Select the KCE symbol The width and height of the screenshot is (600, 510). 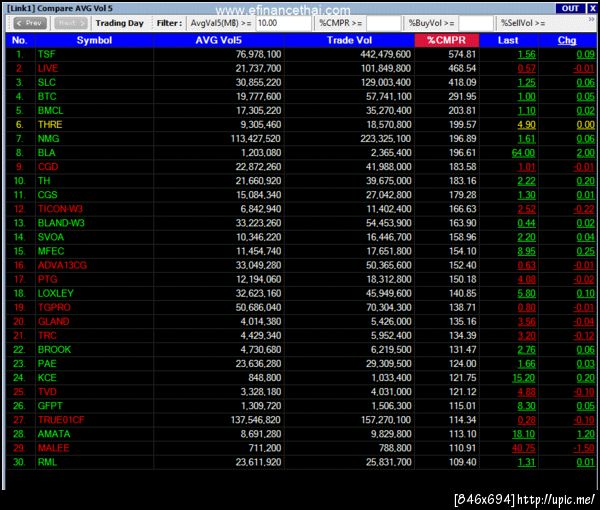(x=47, y=378)
